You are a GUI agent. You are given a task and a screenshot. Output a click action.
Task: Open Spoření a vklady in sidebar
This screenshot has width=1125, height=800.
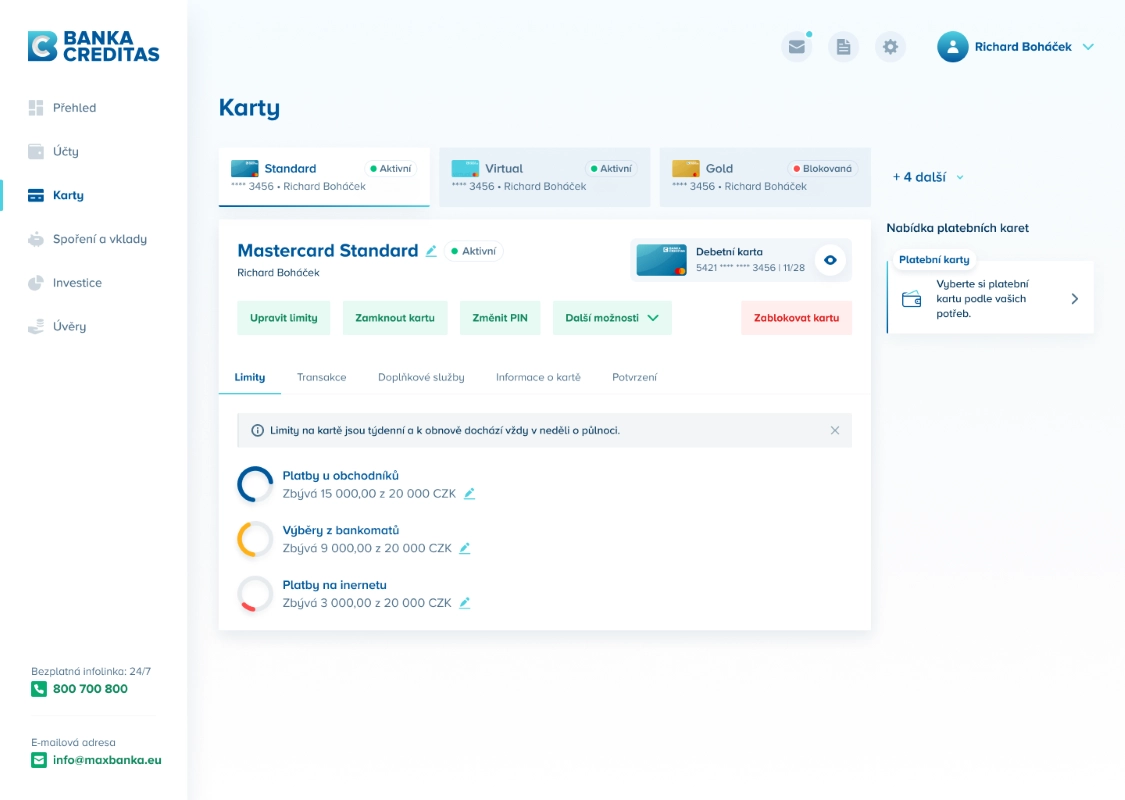click(99, 239)
